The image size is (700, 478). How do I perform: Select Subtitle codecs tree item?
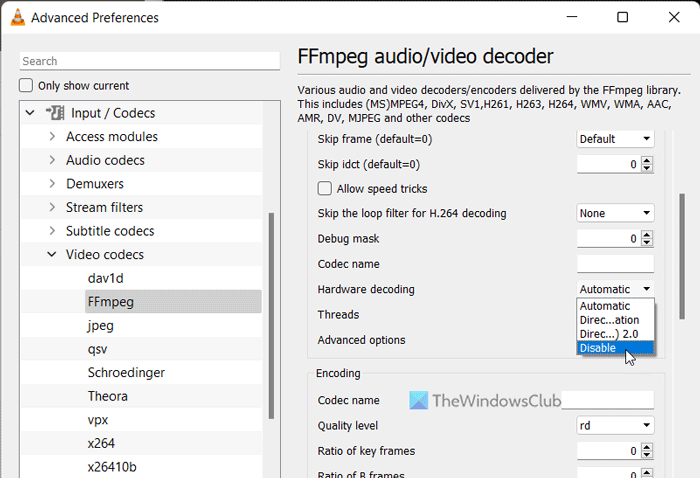(110, 231)
